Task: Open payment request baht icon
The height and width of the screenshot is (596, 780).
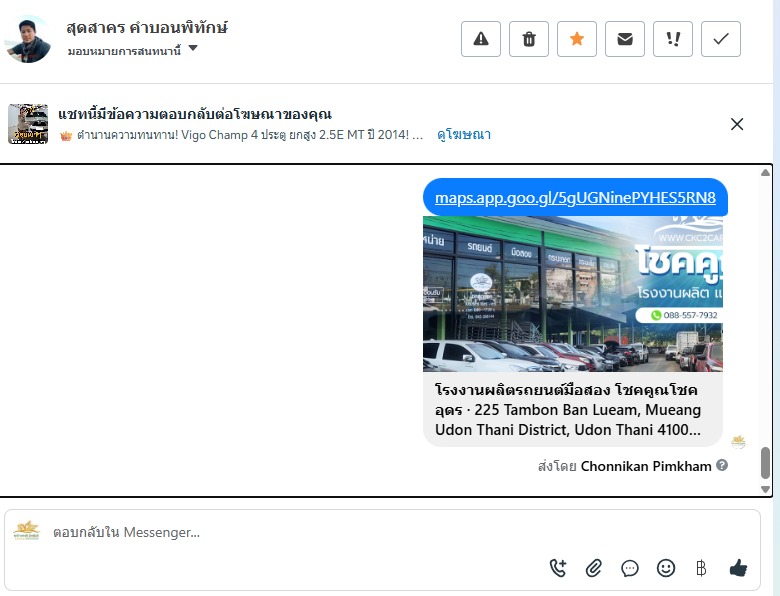Action: tap(701, 568)
